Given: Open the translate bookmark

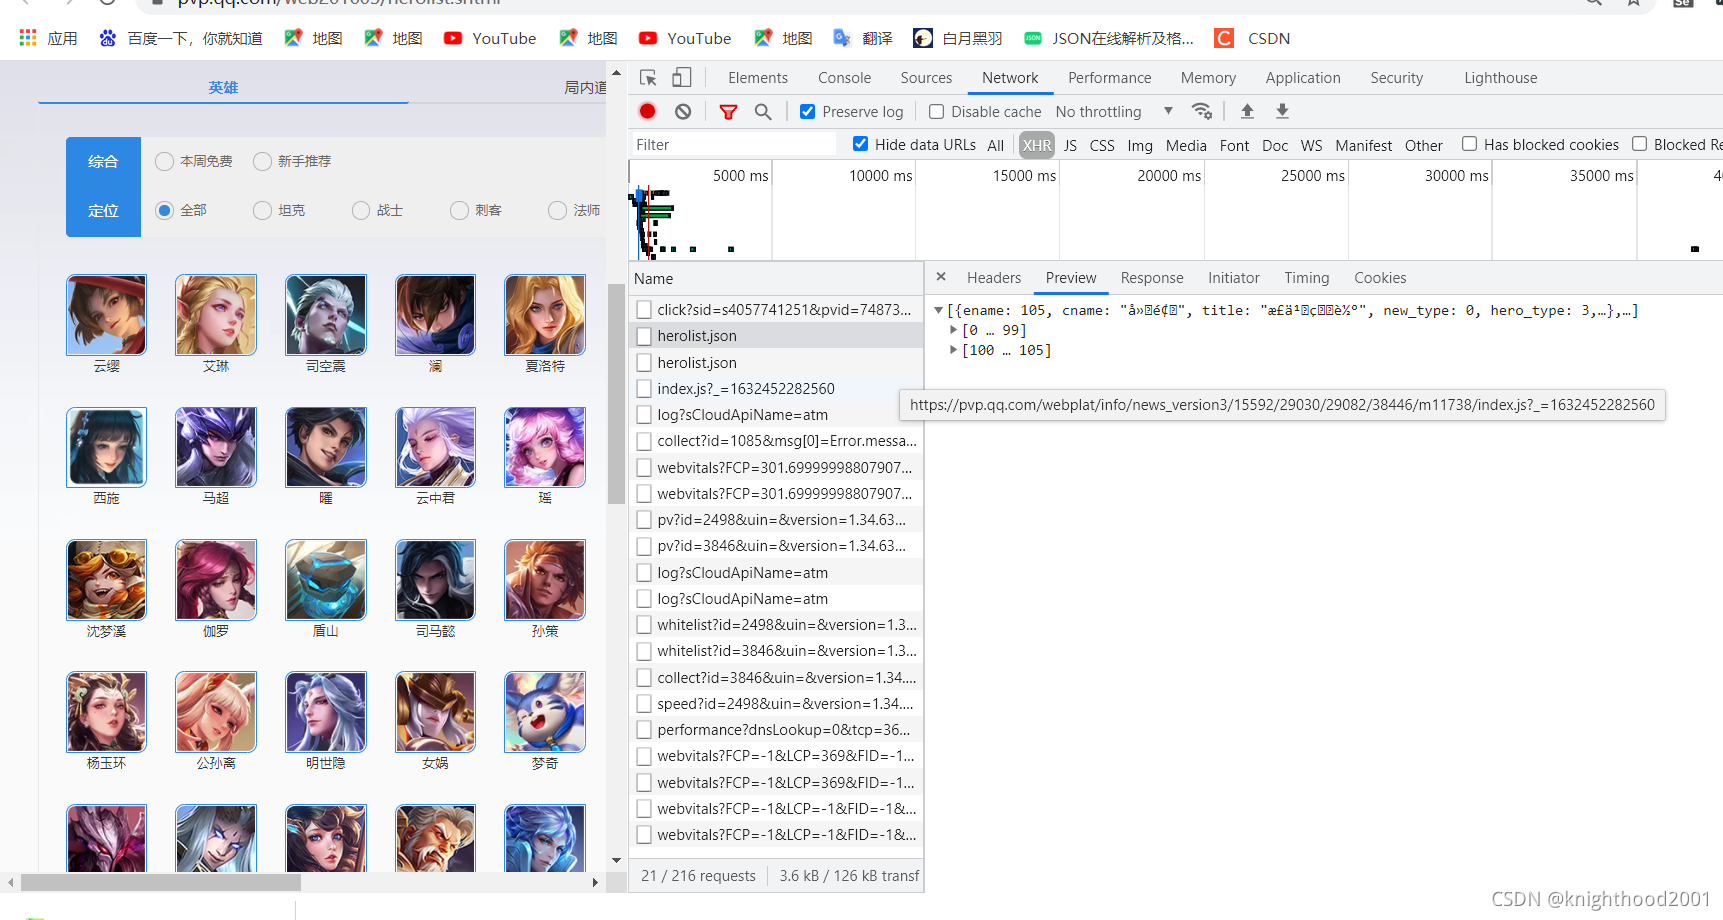Looking at the screenshot, I should click(863, 38).
